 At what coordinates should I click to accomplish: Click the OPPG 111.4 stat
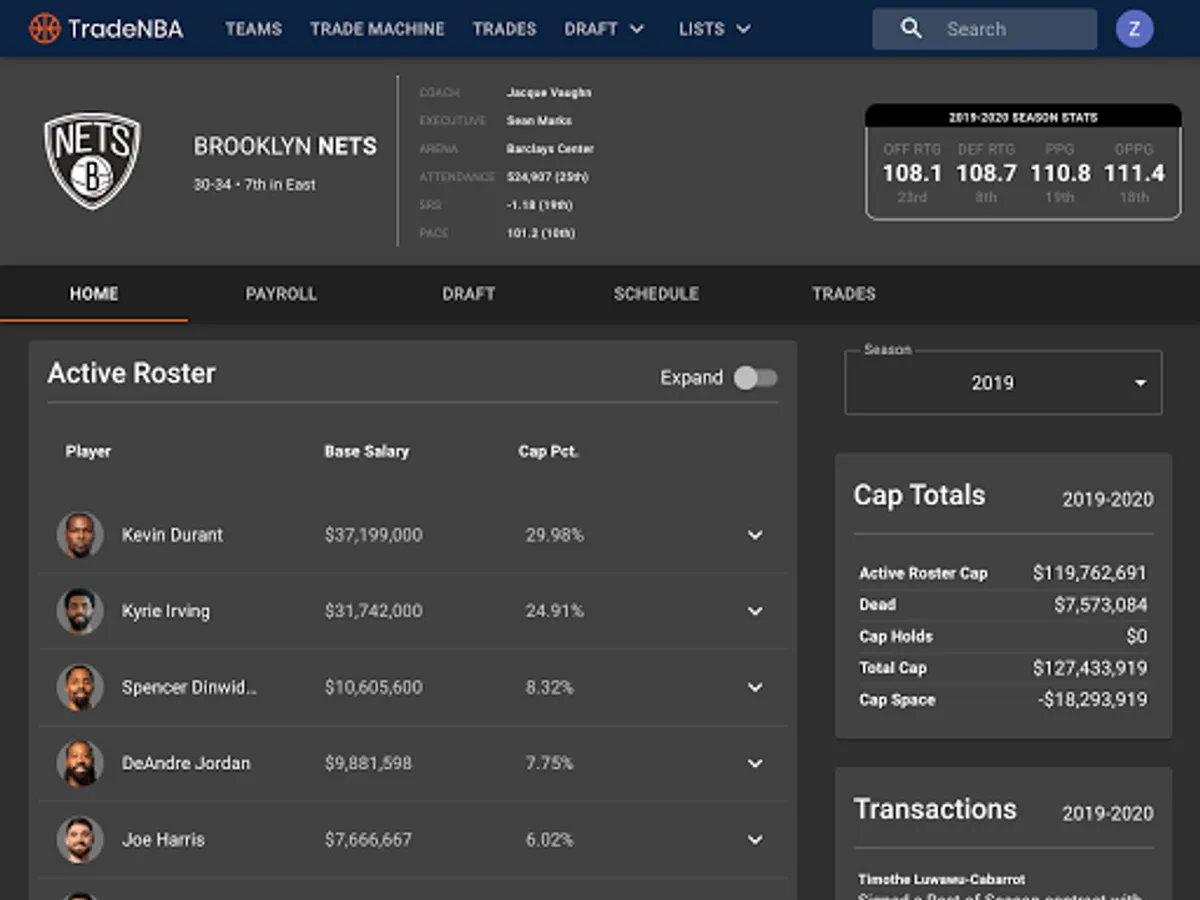click(1134, 172)
